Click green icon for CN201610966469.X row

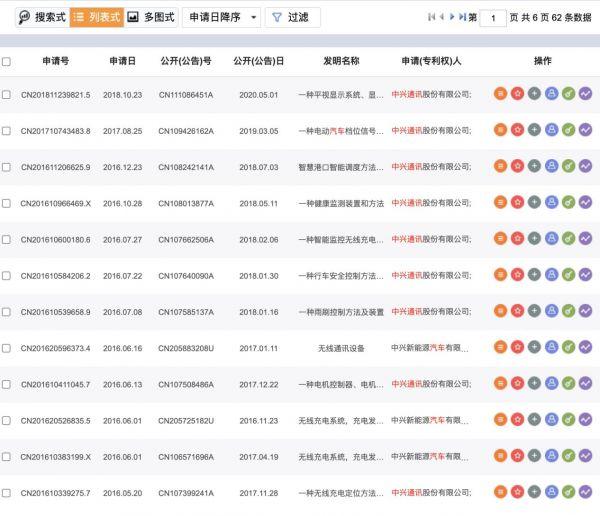tap(569, 202)
